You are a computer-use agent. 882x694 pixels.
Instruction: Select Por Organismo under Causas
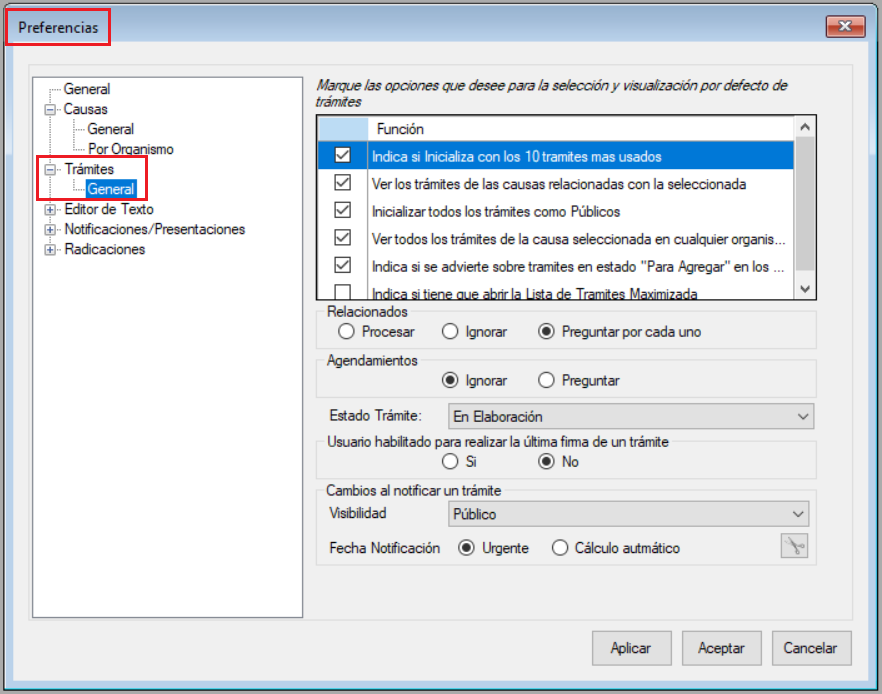coord(130,149)
